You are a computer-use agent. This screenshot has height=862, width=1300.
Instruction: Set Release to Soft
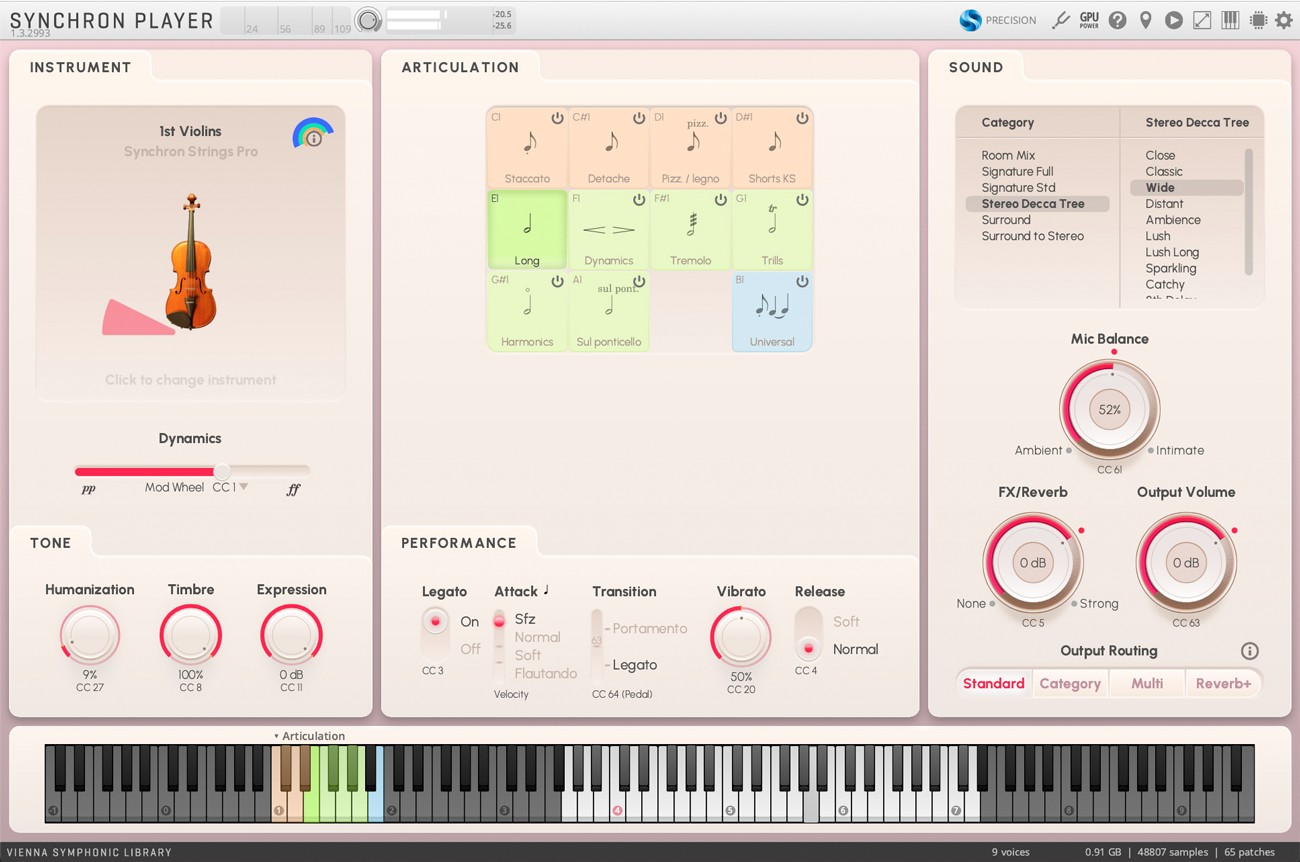[x=846, y=621]
